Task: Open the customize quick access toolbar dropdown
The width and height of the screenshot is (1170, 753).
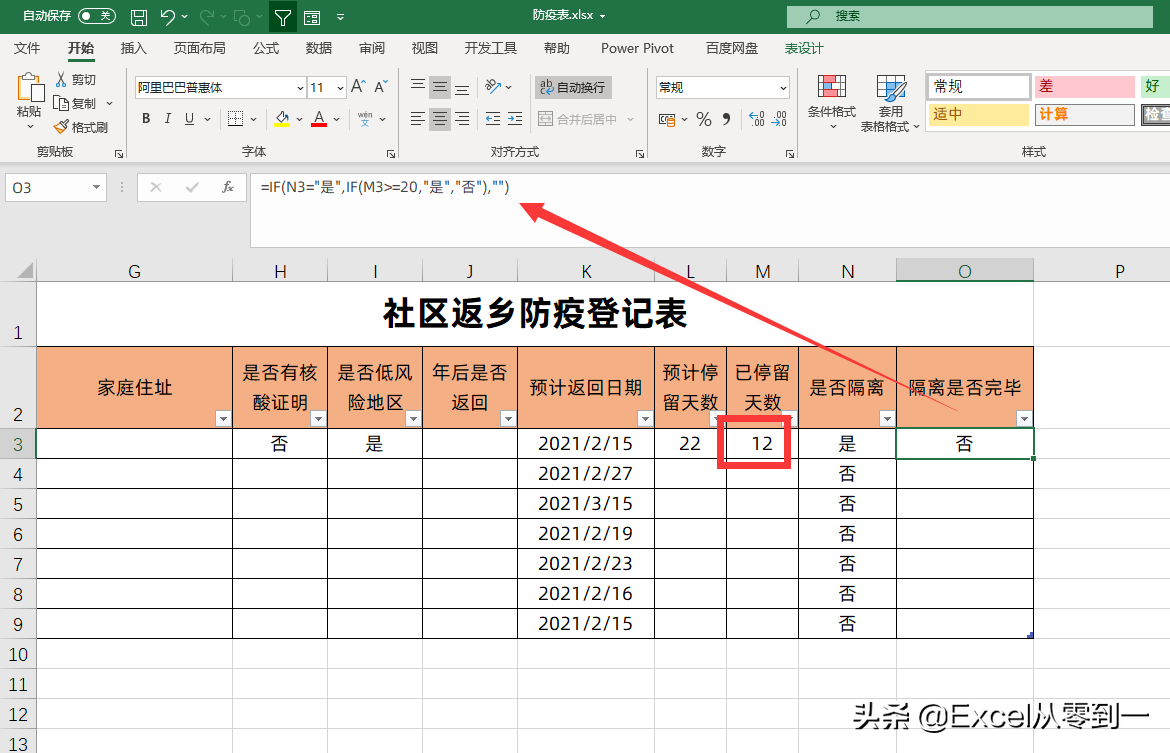Action: (x=340, y=16)
